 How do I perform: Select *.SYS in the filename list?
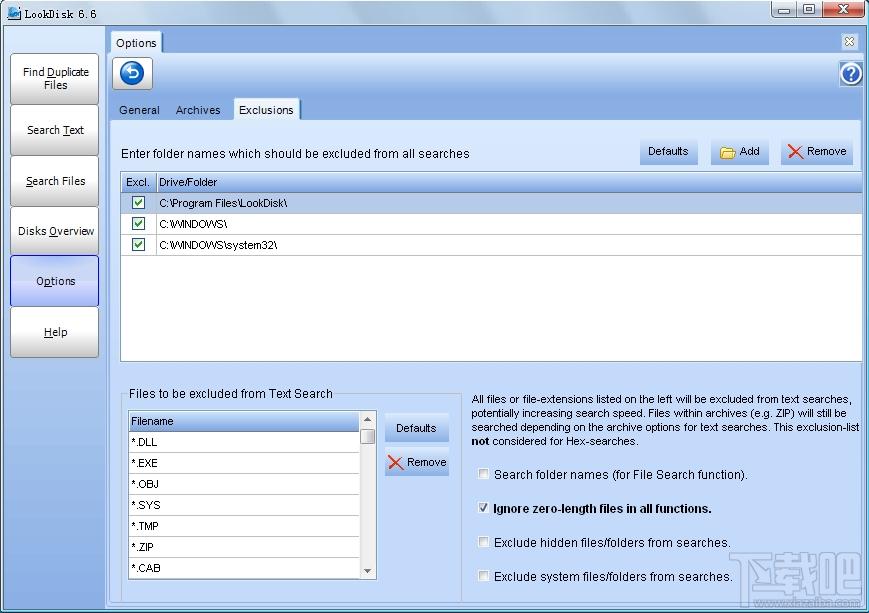[244, 505]
